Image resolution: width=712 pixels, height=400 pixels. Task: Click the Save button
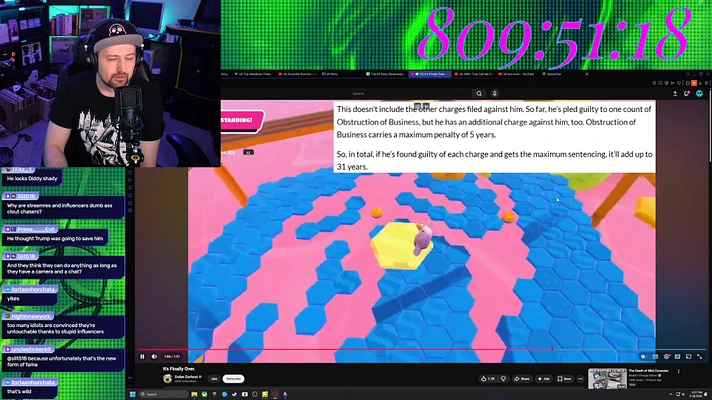coord(564,379)
